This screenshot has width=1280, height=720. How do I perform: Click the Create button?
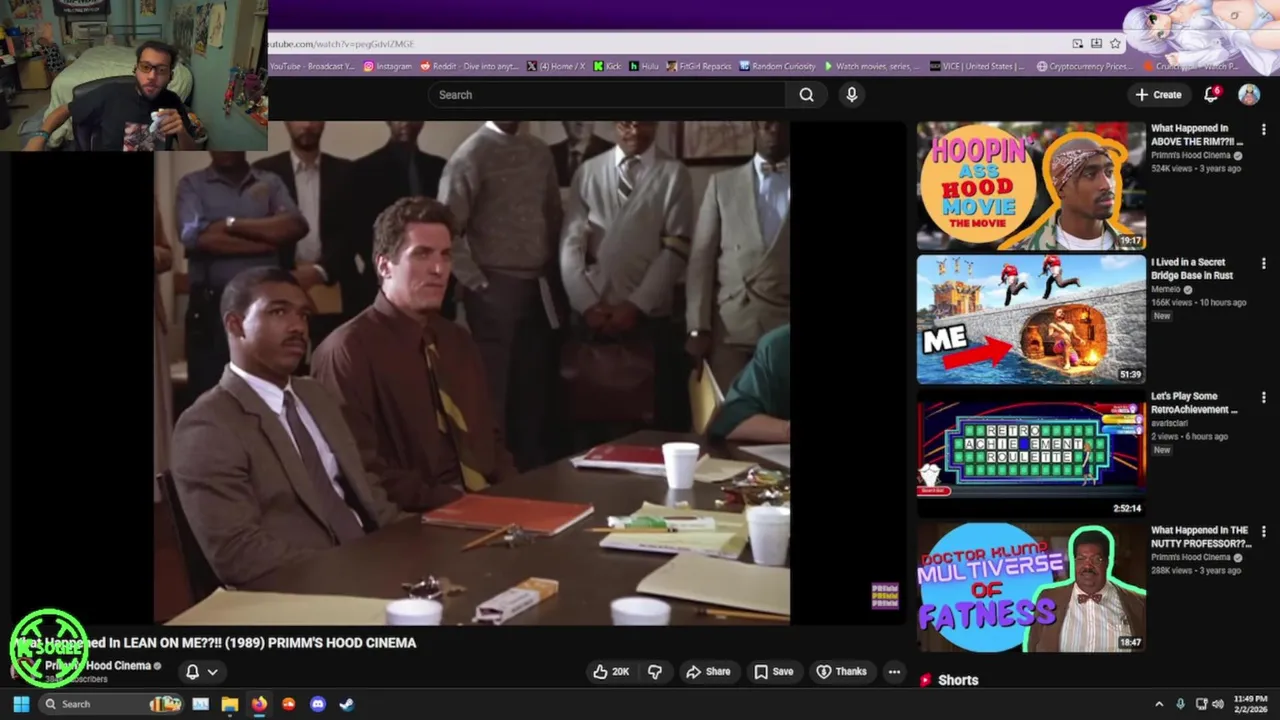coord(1158,94)
